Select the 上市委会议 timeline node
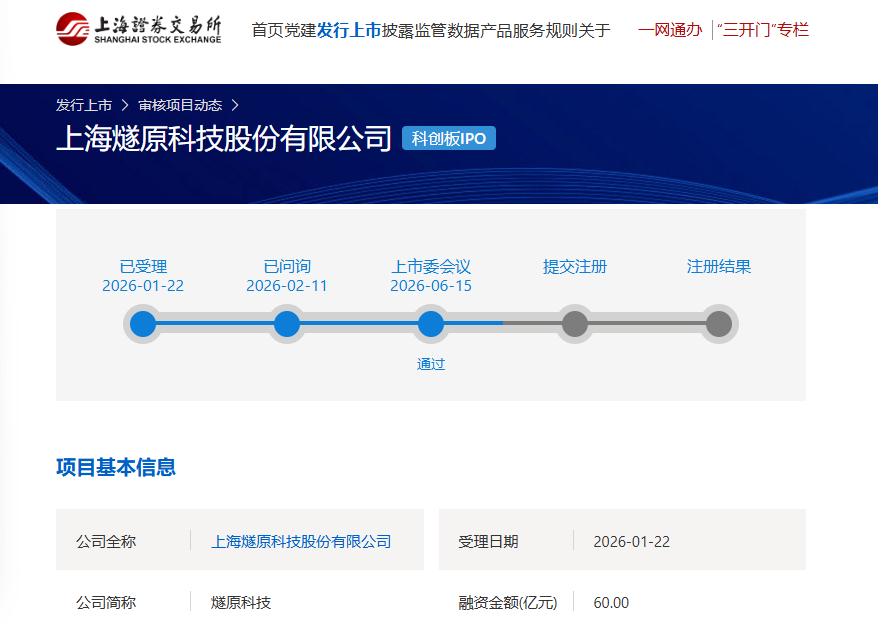Viewport: 878px width, 628px height. click(x=431, y=324)
